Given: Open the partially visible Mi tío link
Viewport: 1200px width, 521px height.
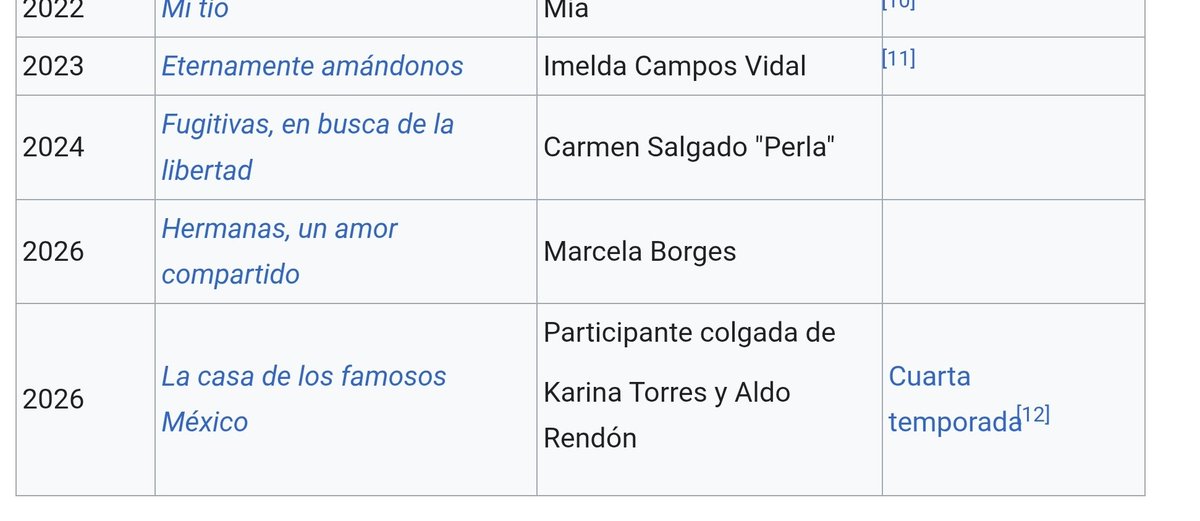Looking at the screenshot, I should click(195, 10).
